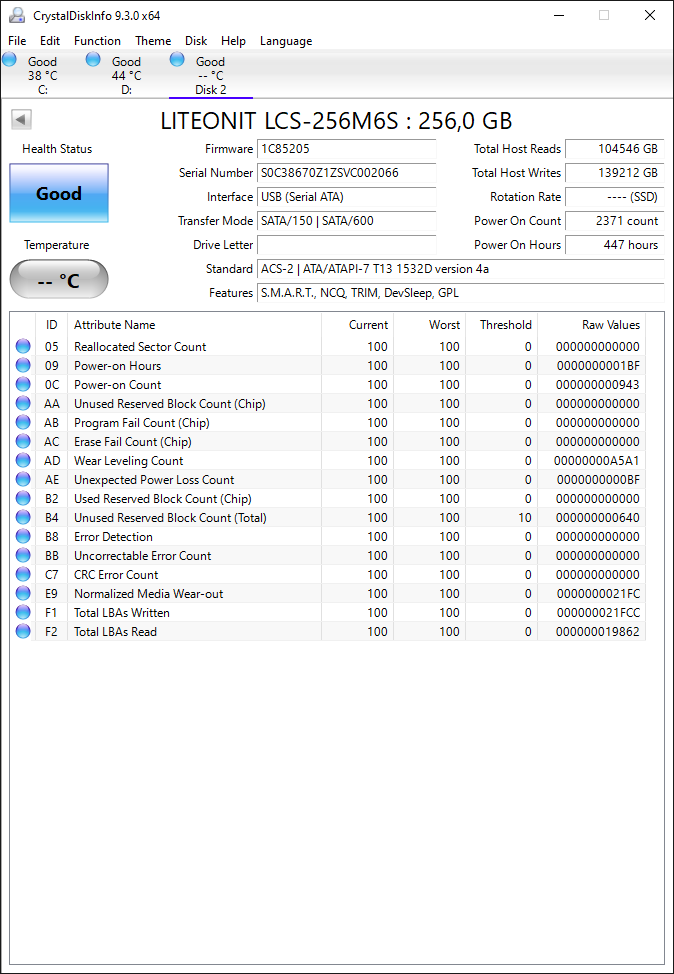Click the ID column header
This screenshot has width=674, height=974.
coord(52,325)
